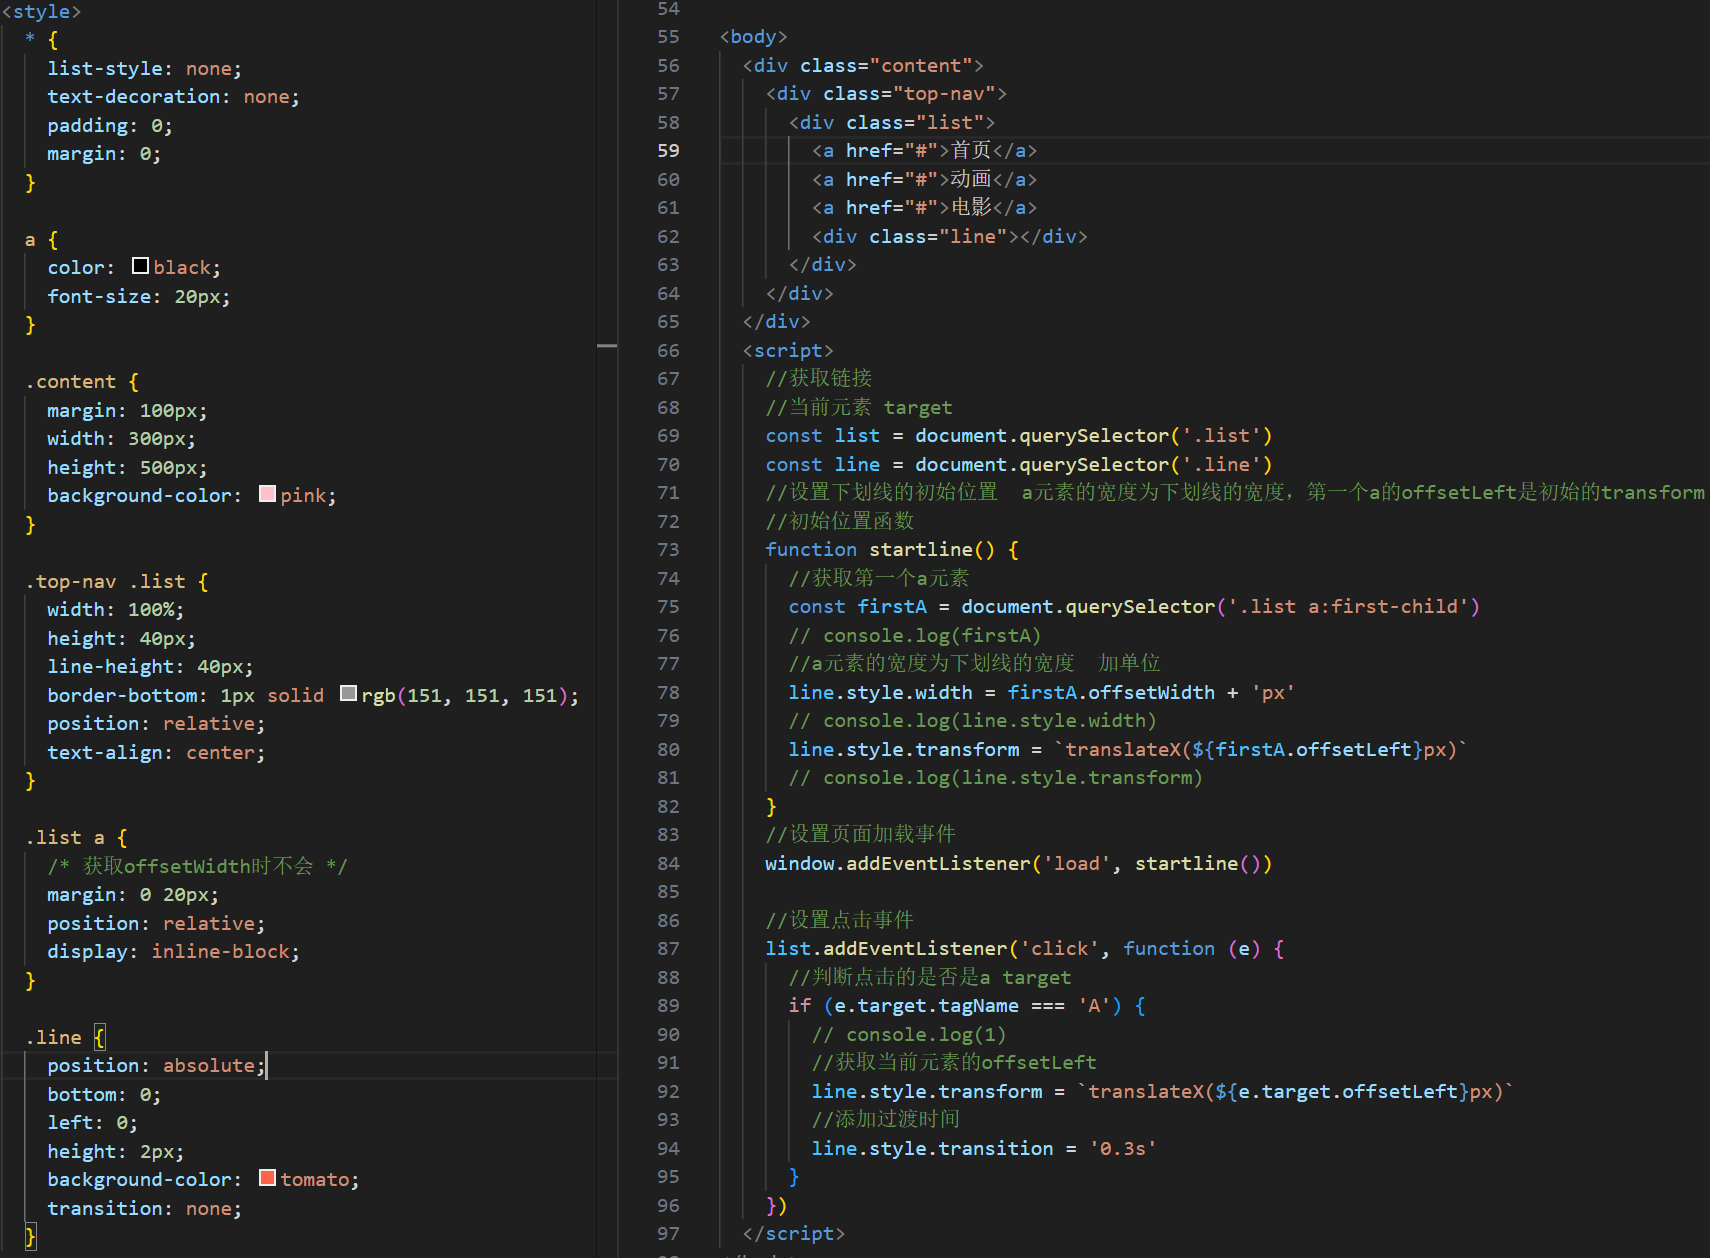This screenshot has width=1710, height=1258.
Task: Open the pink color swatch picker
Action: click(267, 494)
